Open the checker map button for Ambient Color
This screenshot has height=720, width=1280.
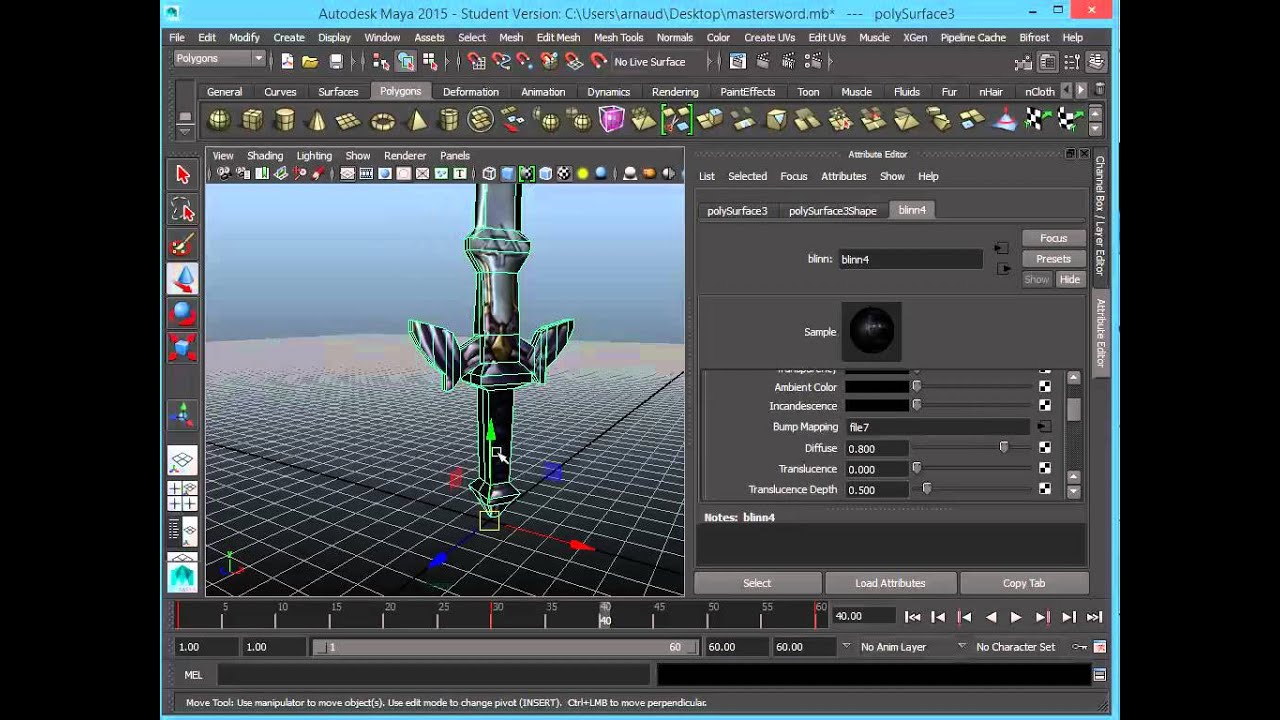coord(1044,387)
